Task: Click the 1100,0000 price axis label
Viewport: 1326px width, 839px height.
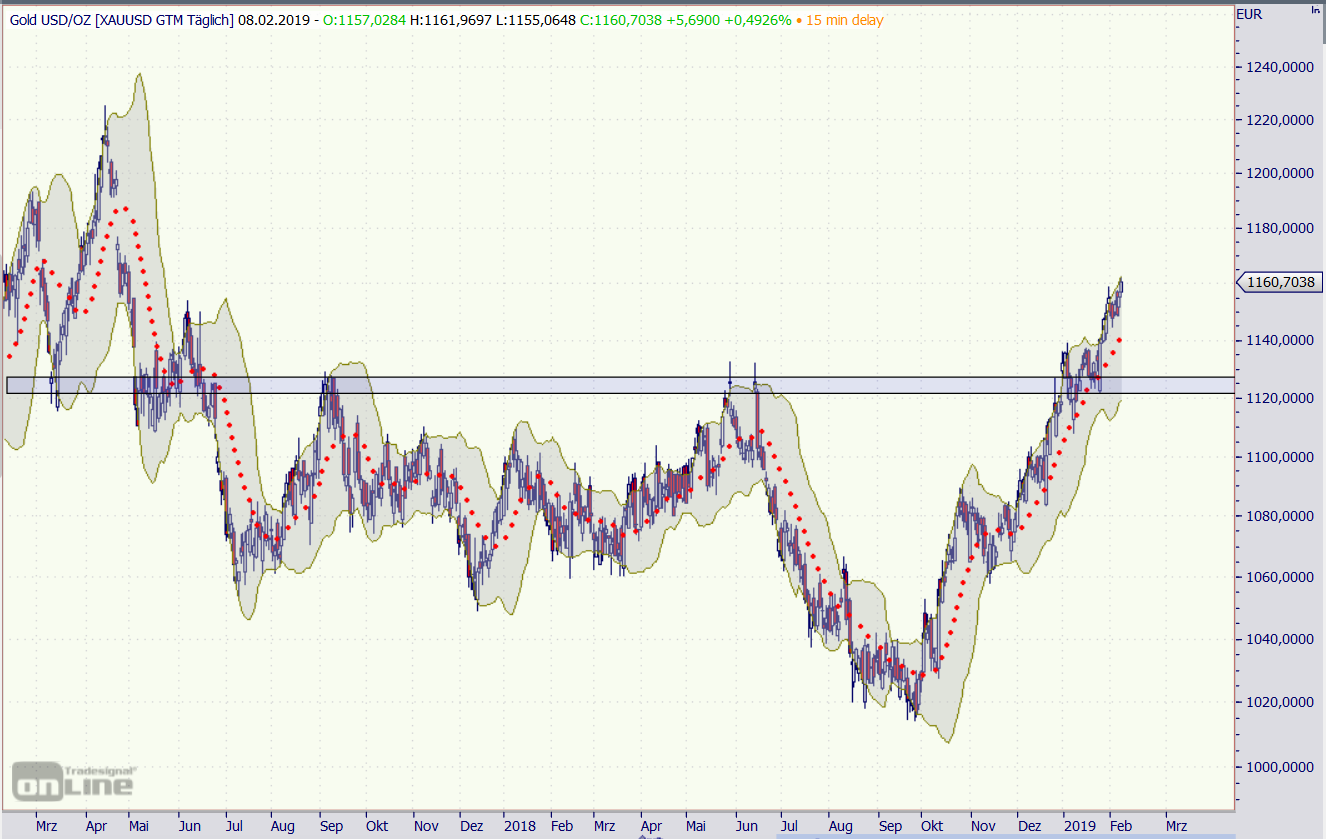Action: coord(1280,457)
